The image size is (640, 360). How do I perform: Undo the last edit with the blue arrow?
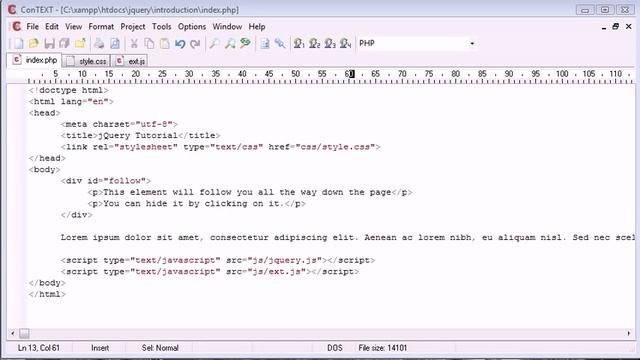pos(180,43)
